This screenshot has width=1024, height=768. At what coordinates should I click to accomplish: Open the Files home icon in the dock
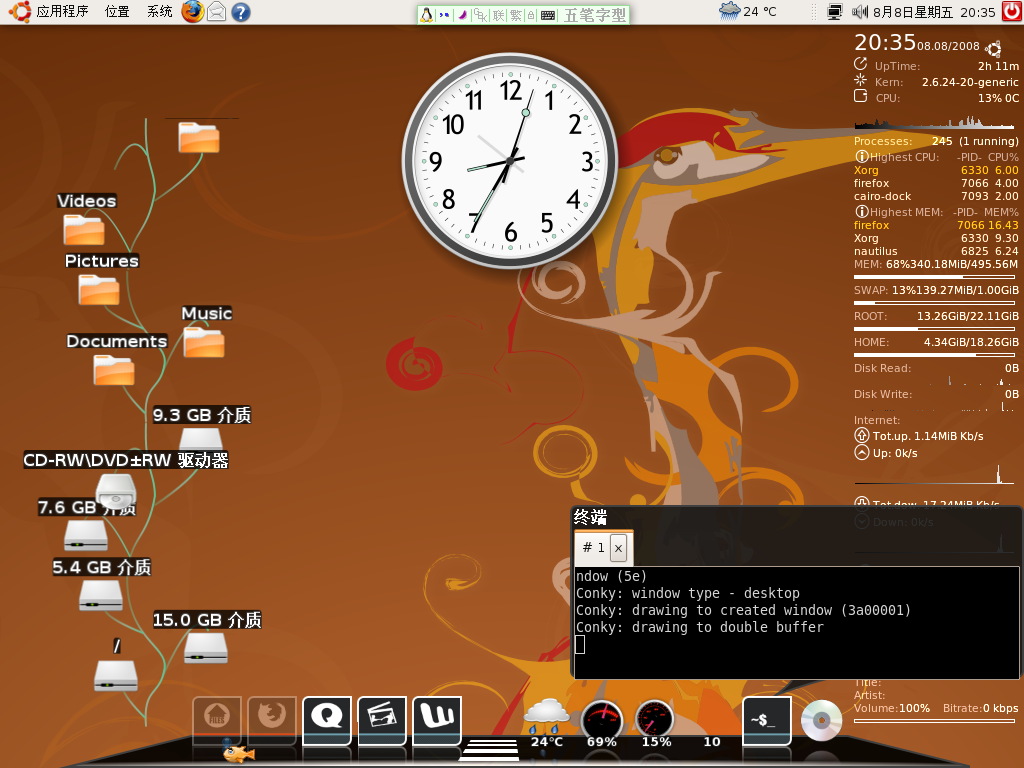click(217, 719)
